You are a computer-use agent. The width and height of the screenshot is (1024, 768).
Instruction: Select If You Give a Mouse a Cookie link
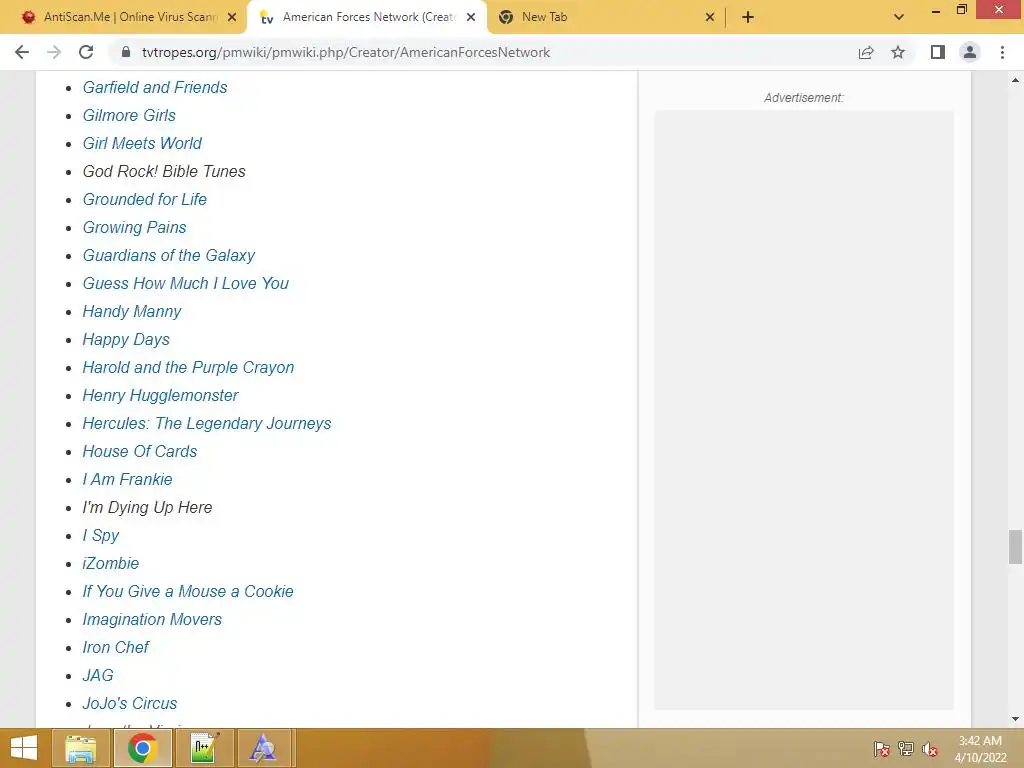pyautogui.click(x=187, y=592)
